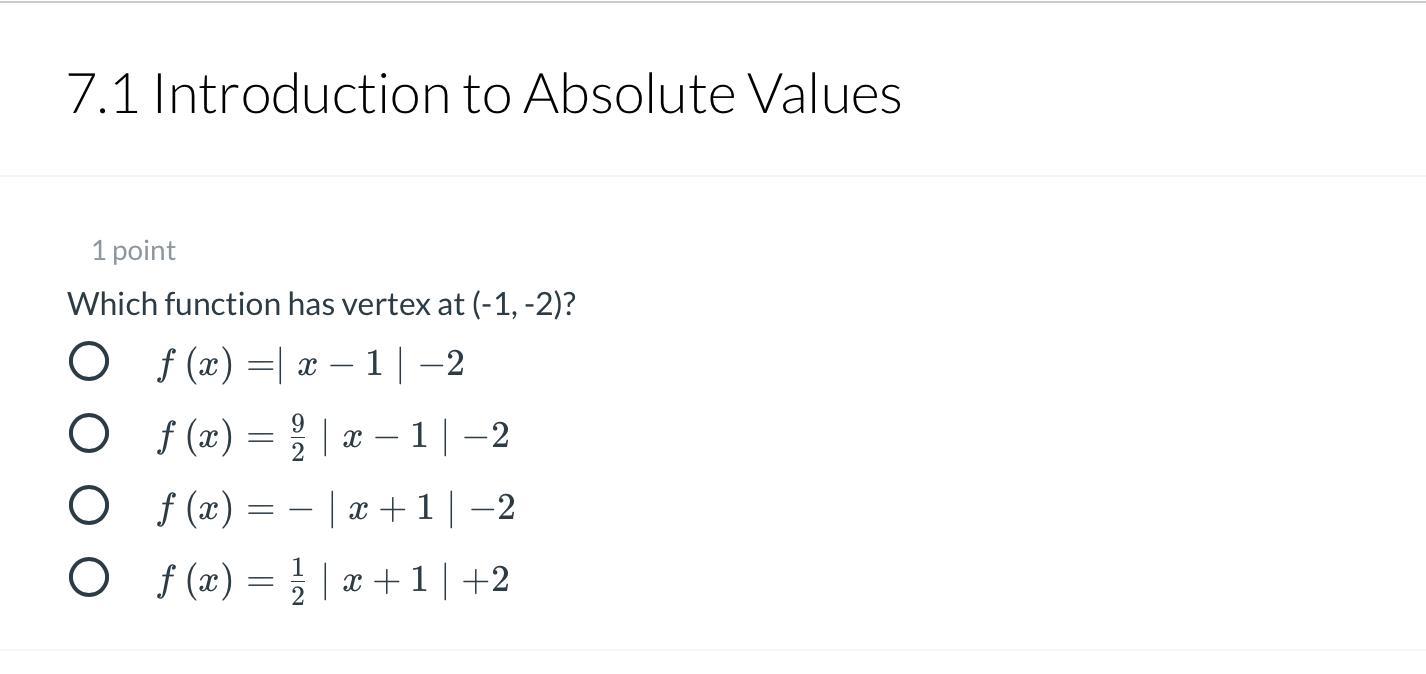Click the 9/2 fraction in second option
The height and width of the screenshot is (674, 1426).
coord(298,437)
